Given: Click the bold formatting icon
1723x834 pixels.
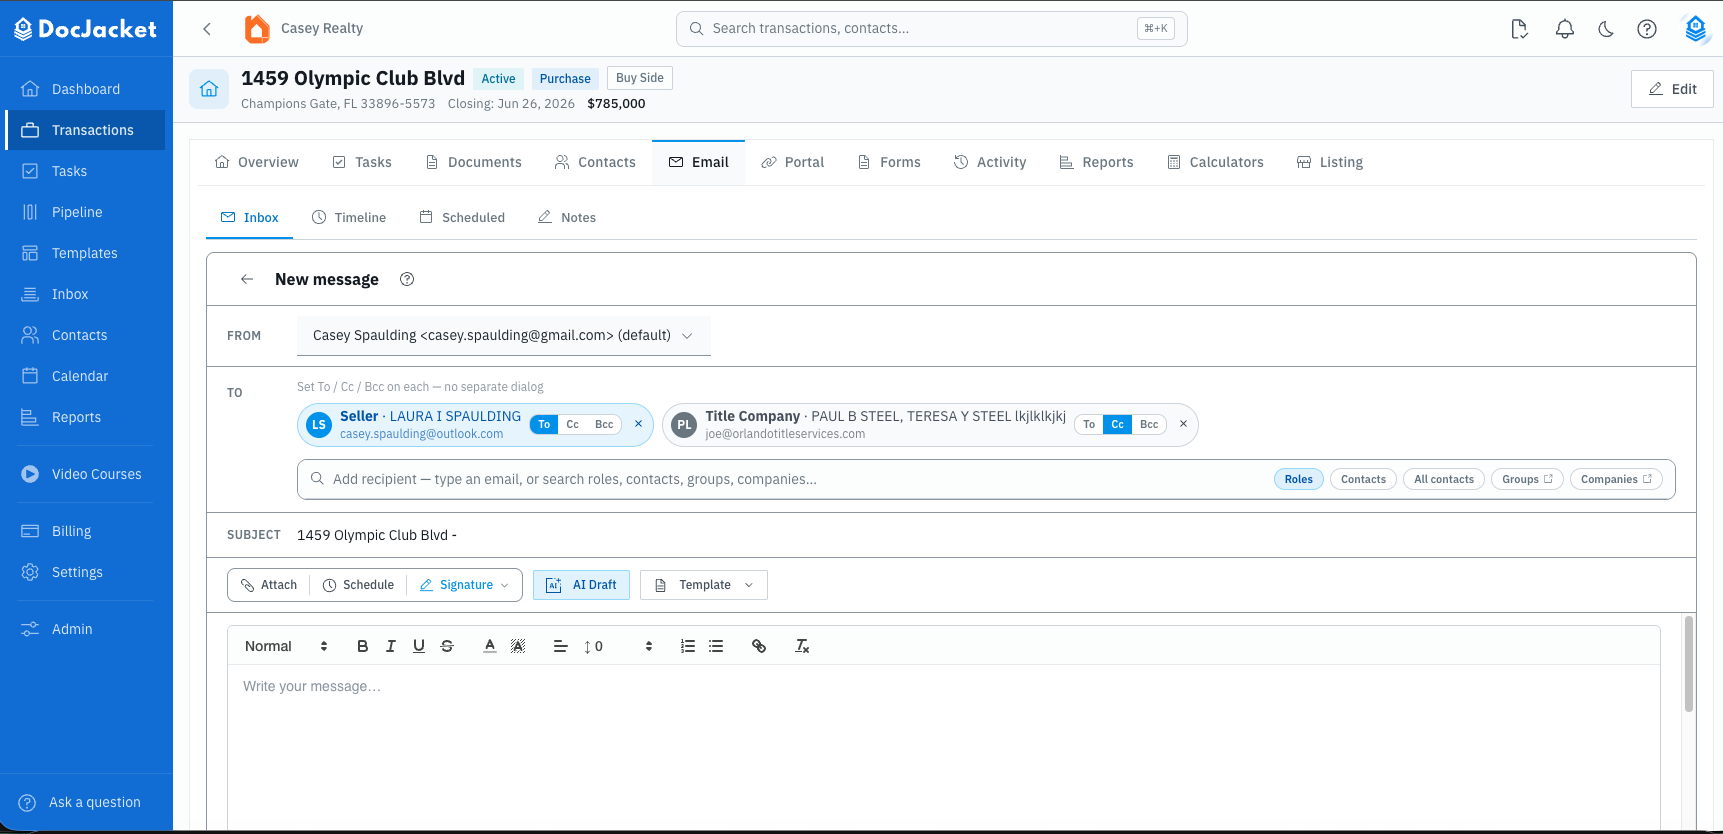Looking at the screenshot, I should (x=363, y=646).
